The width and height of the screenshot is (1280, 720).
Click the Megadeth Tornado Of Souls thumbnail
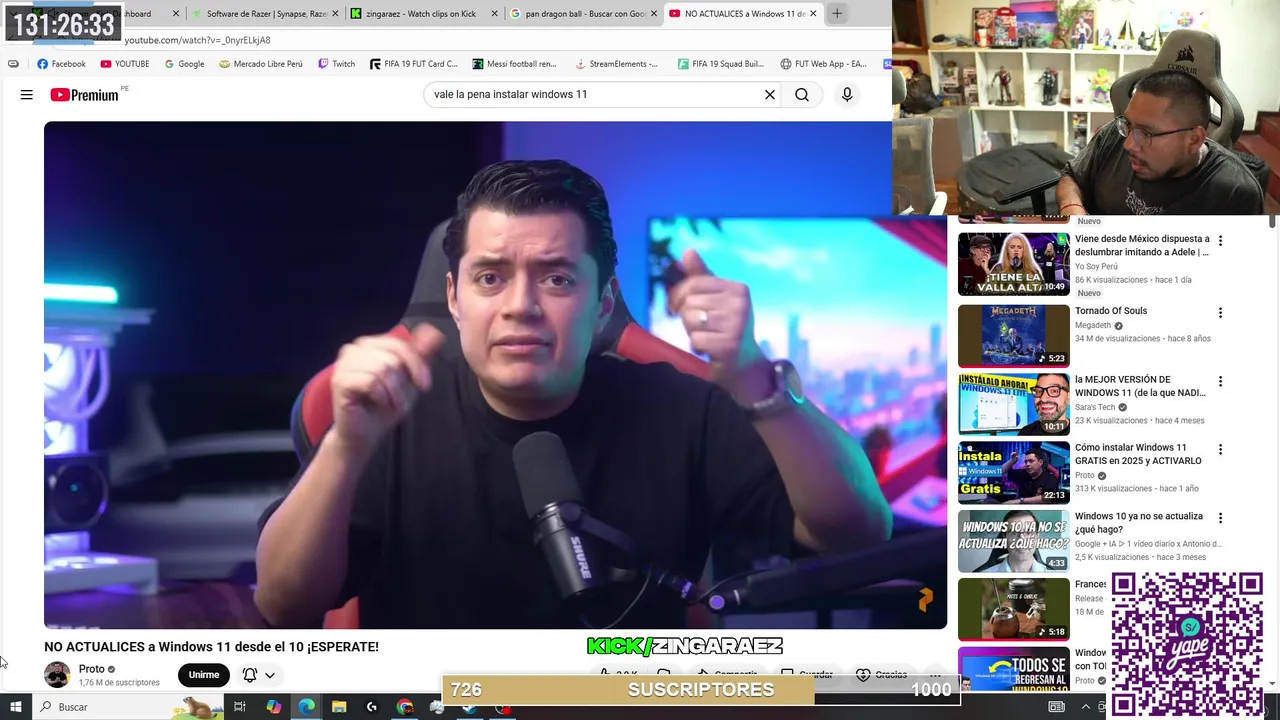[x=1014, y=336]
